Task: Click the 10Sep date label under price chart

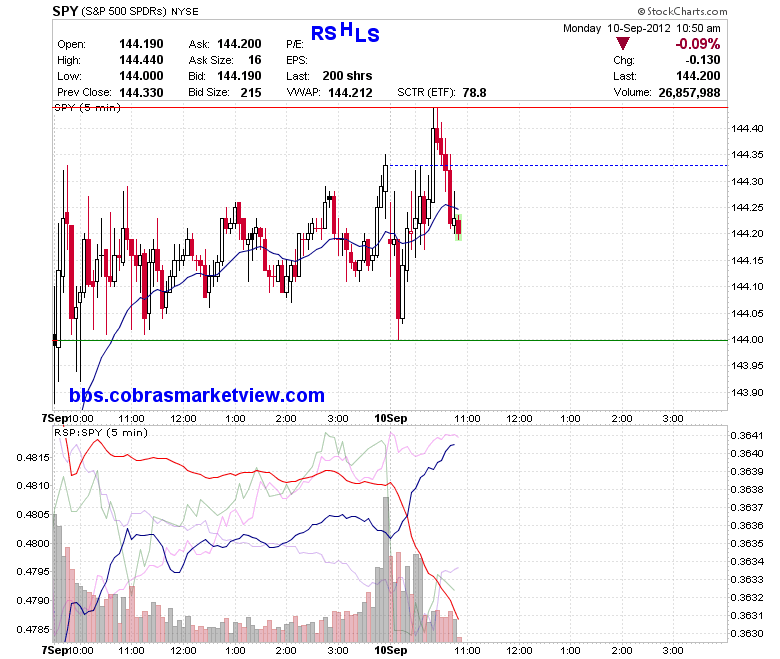Action: click(x=390, y=418)
